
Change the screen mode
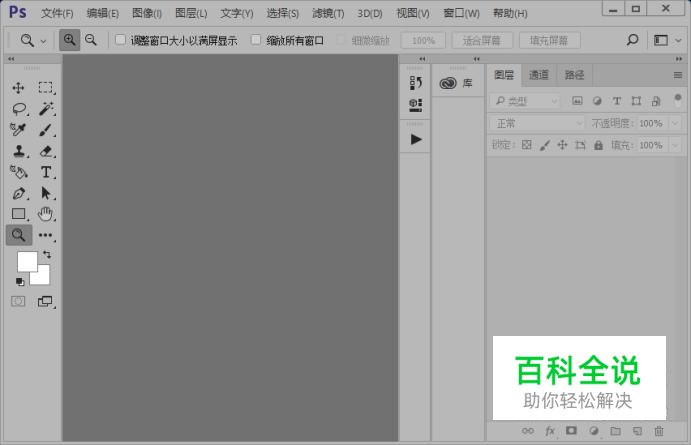pos(45,301)
